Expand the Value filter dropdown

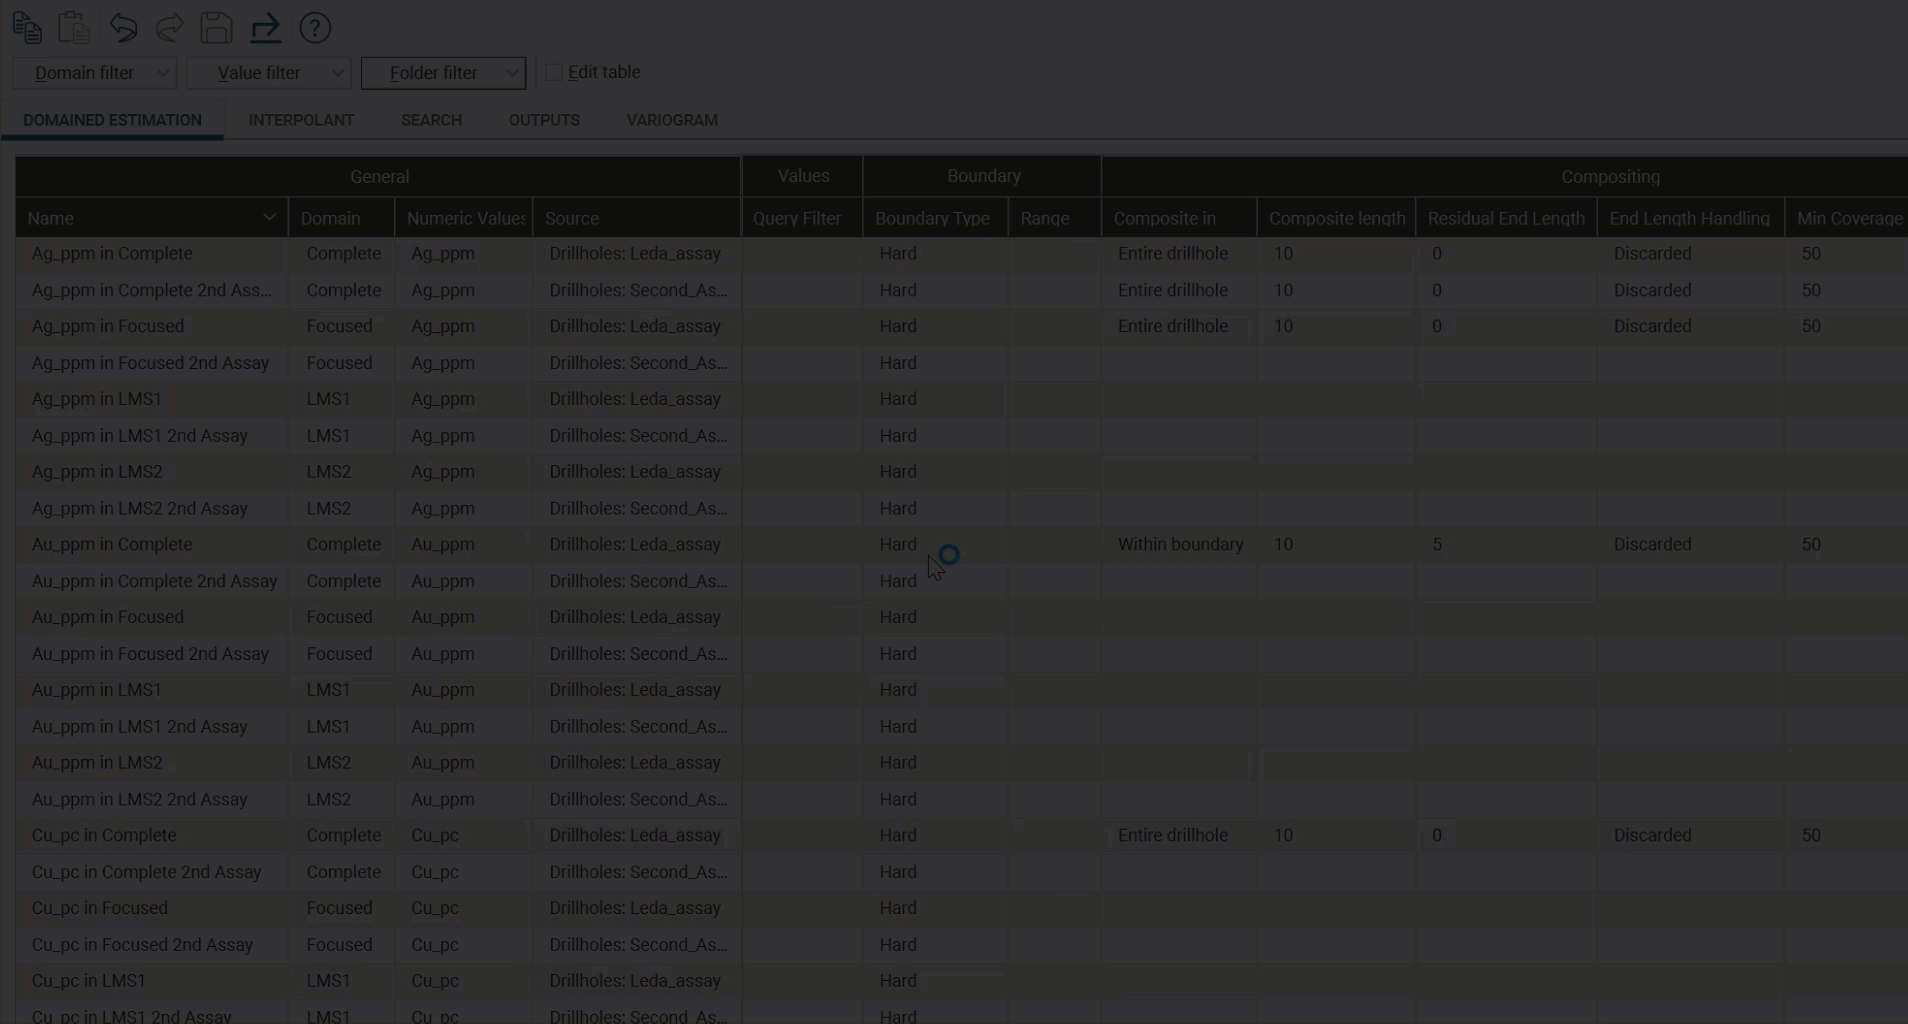tap(269, 73)
